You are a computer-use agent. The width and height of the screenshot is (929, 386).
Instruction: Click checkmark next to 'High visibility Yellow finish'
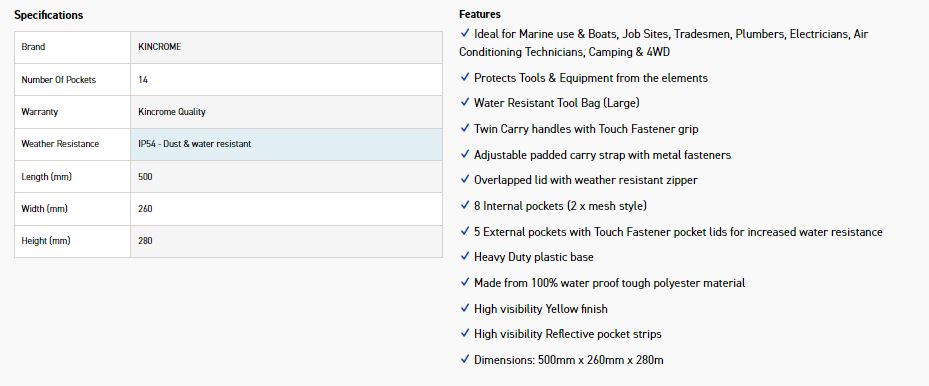tap(464, 308)
